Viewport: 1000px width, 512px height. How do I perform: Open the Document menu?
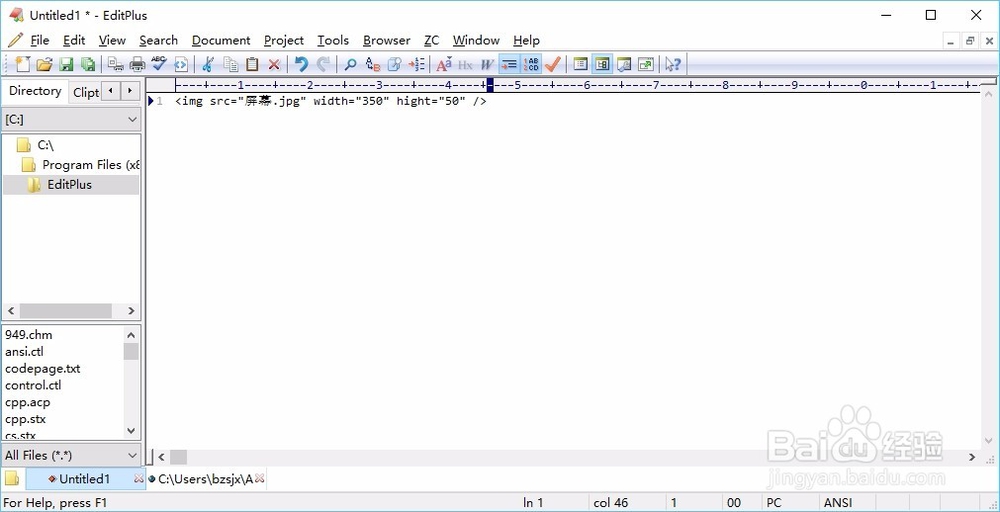tap(221, 40)
